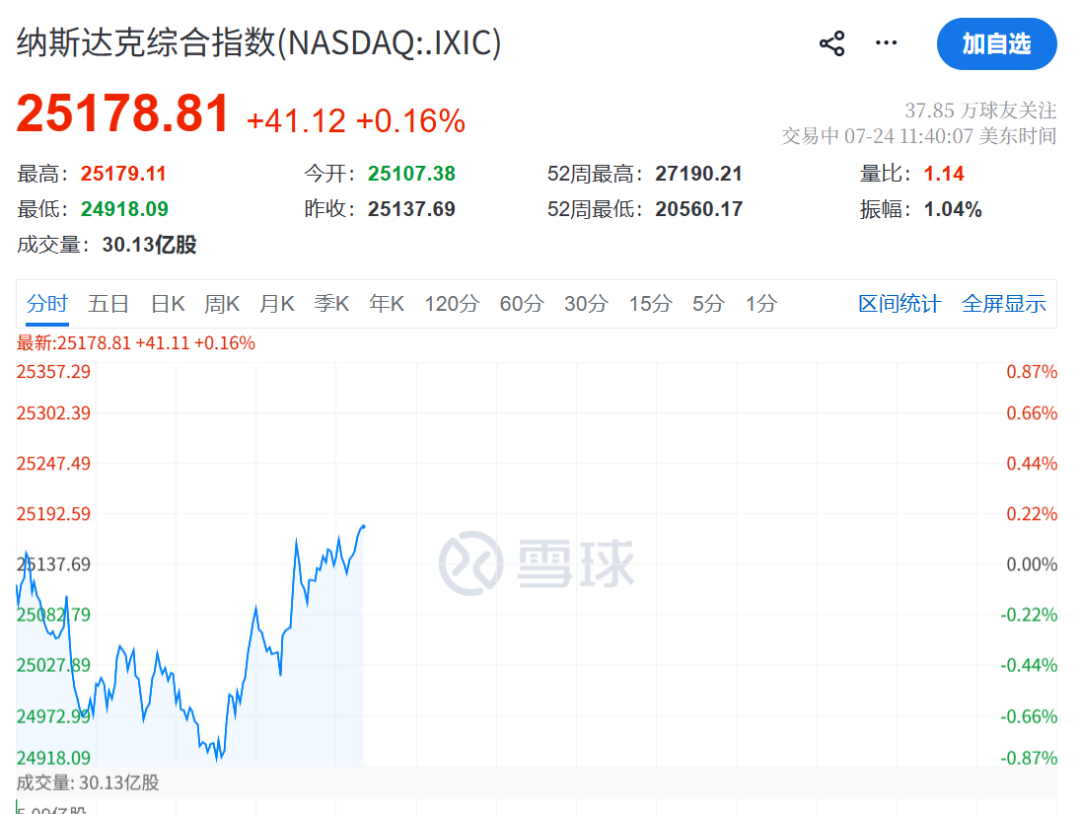The height and width of the screenshot is (814, 1080).
Task: Click 全屏显示 fullscreen link
Action: [1004, 303]
